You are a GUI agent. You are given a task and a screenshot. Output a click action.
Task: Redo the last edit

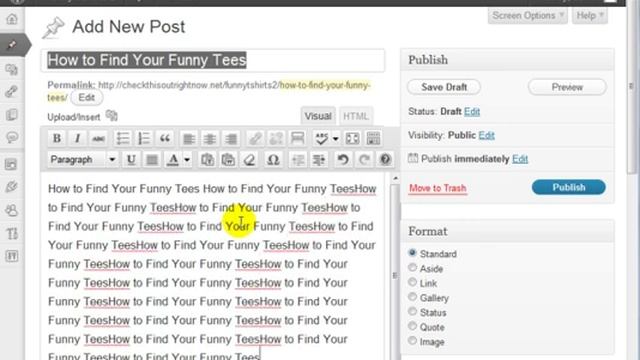tap(364, 160)
